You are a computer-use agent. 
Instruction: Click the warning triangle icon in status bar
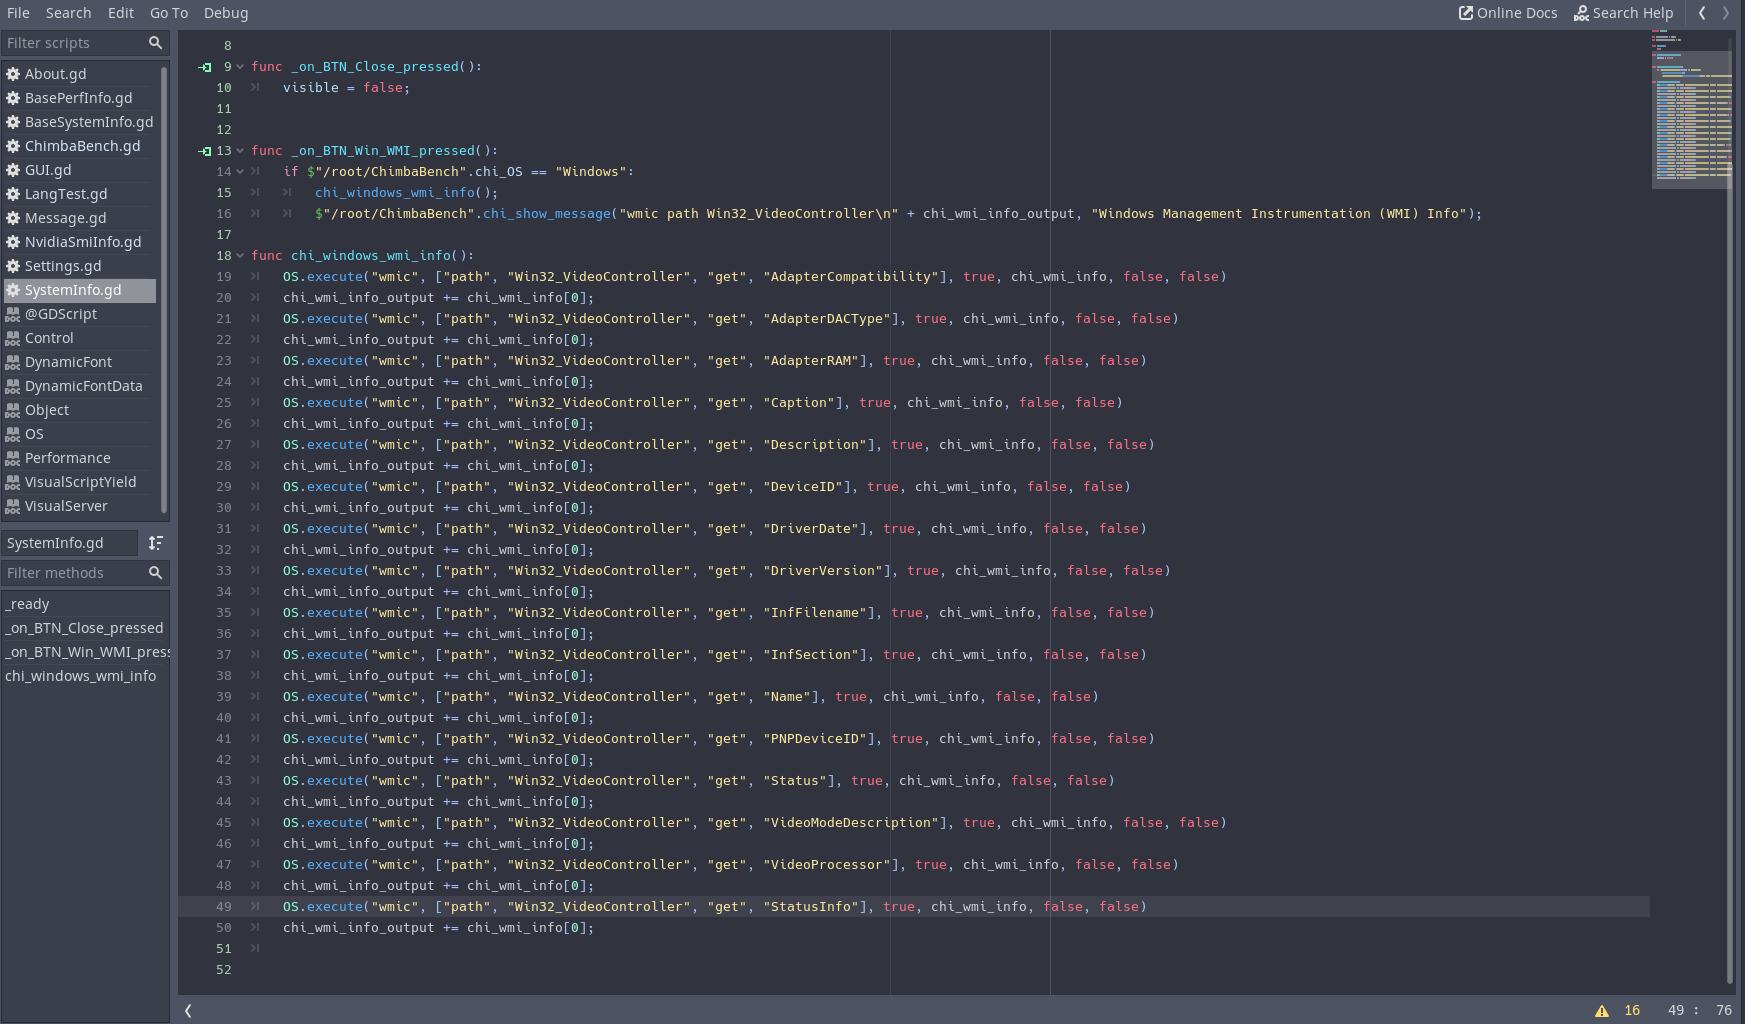(x=1602, y=1011)
